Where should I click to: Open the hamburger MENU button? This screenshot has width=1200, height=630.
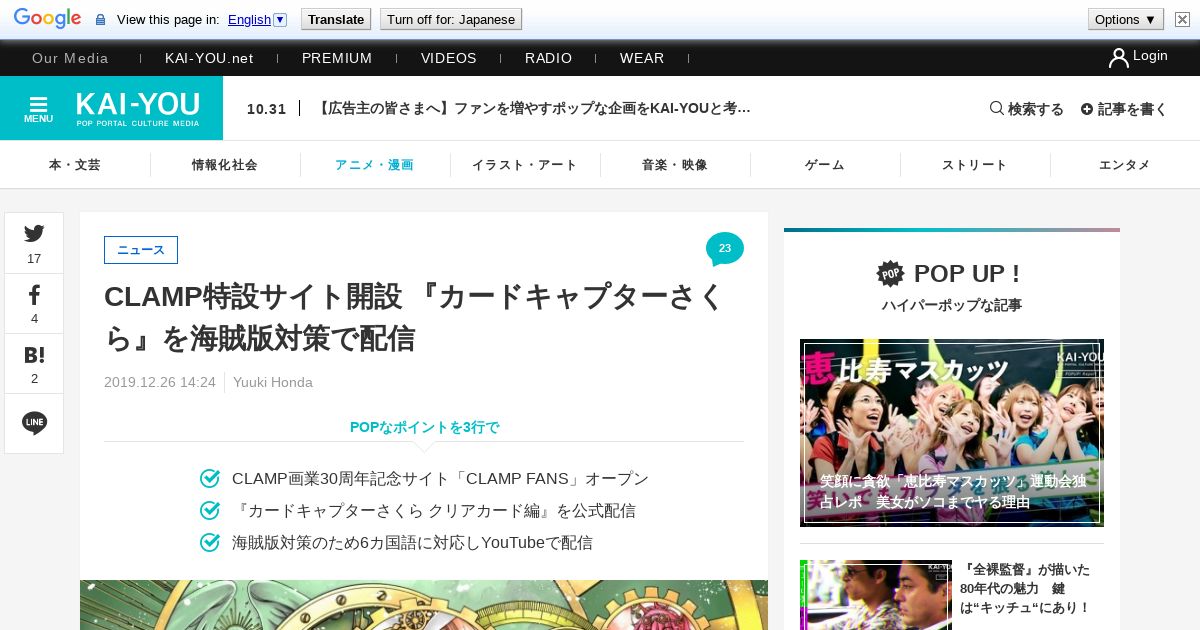[38, 108]
